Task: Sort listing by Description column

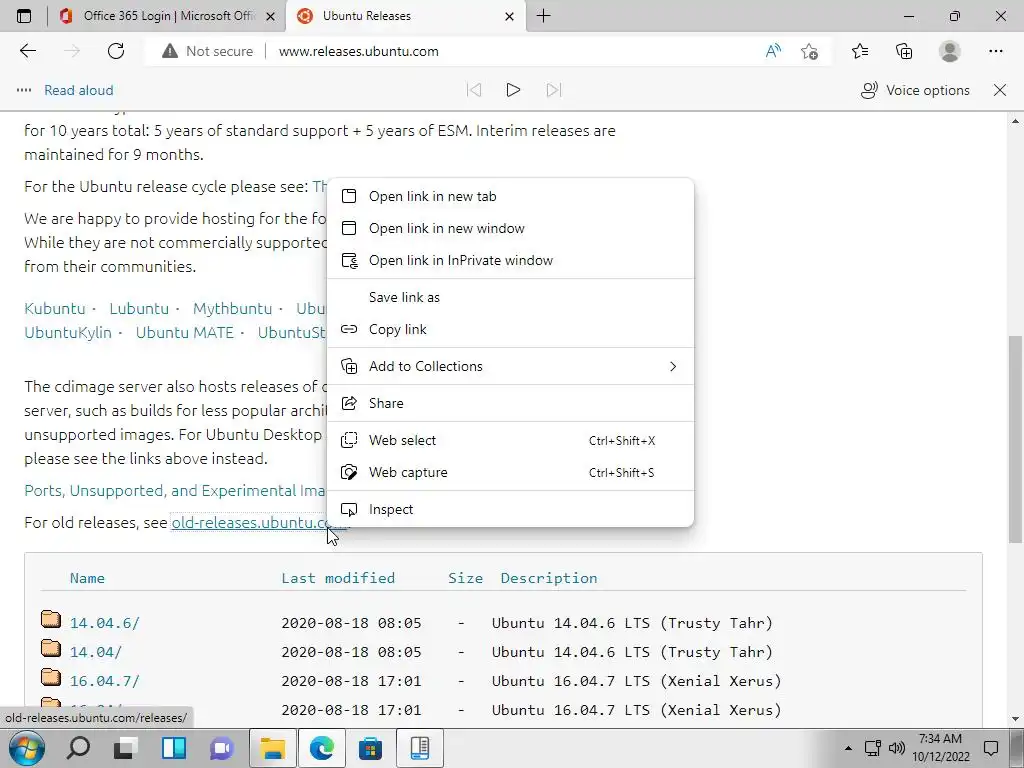Action: 549,578
